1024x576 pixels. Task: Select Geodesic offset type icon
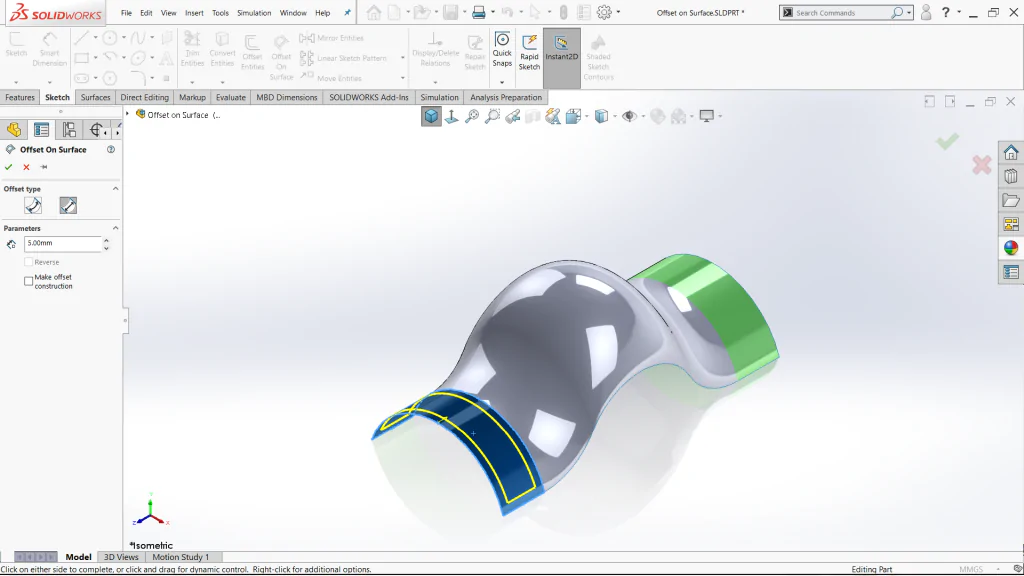[33, 206]
